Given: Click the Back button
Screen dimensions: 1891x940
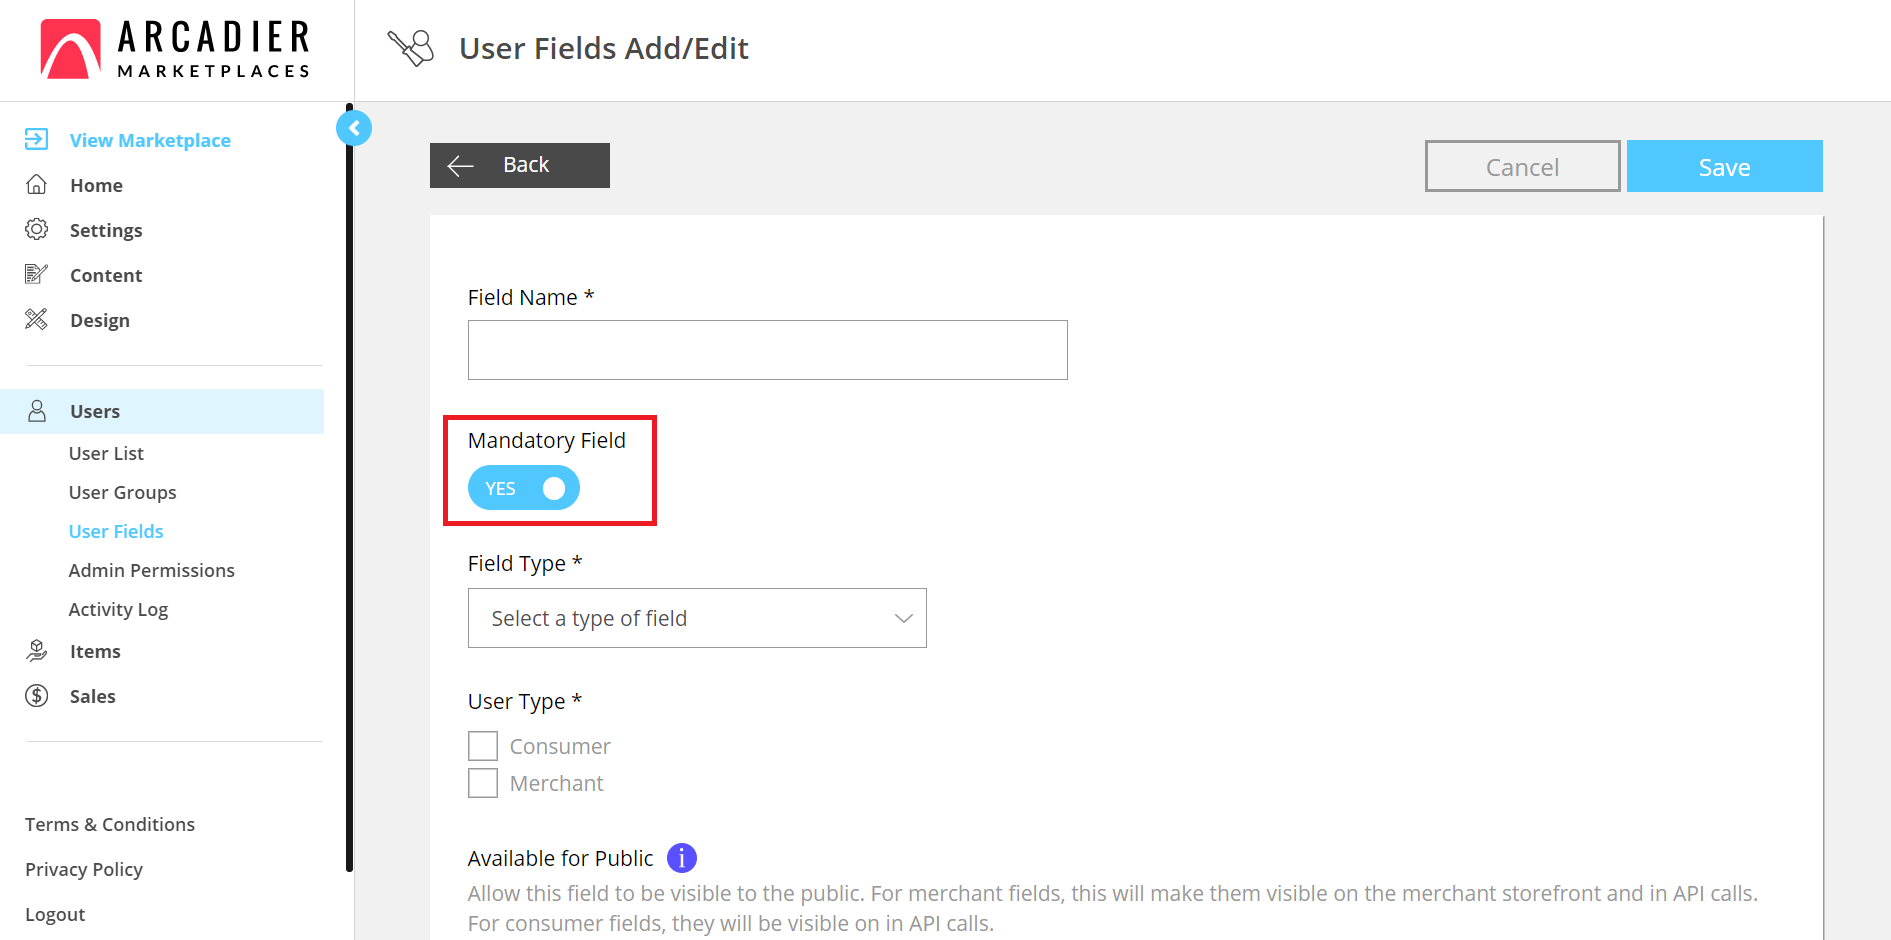Looking at the screenshot, I should (x=520, y=165).
